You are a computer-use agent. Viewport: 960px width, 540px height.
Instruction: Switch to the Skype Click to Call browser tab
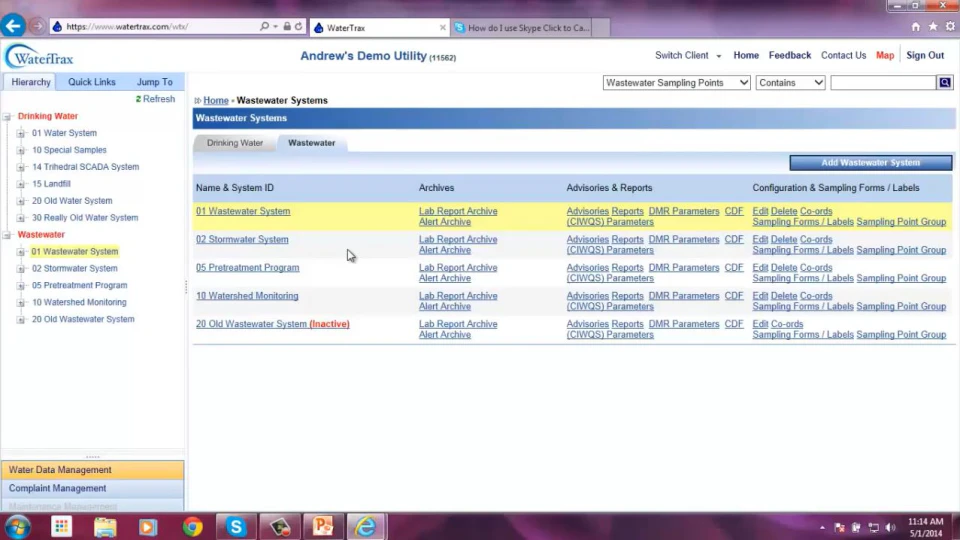[x=522, y=28]
